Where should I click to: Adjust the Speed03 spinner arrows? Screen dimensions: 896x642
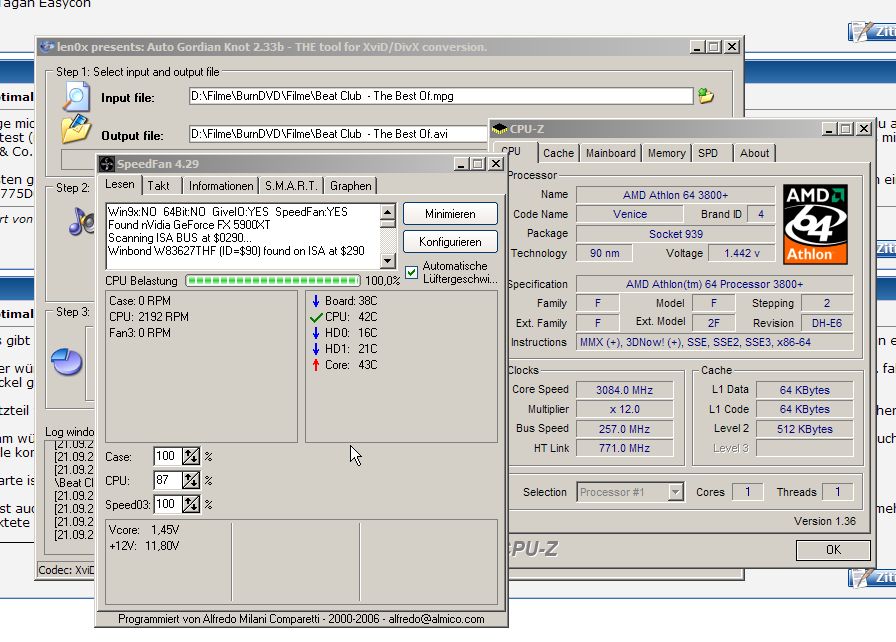[x=191, y=504]
